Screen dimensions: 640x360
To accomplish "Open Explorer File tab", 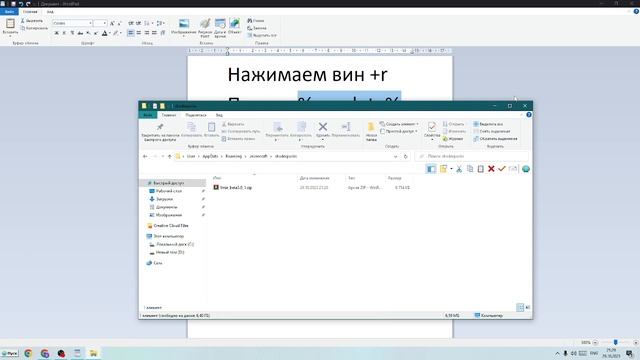I will pos(147,115).
